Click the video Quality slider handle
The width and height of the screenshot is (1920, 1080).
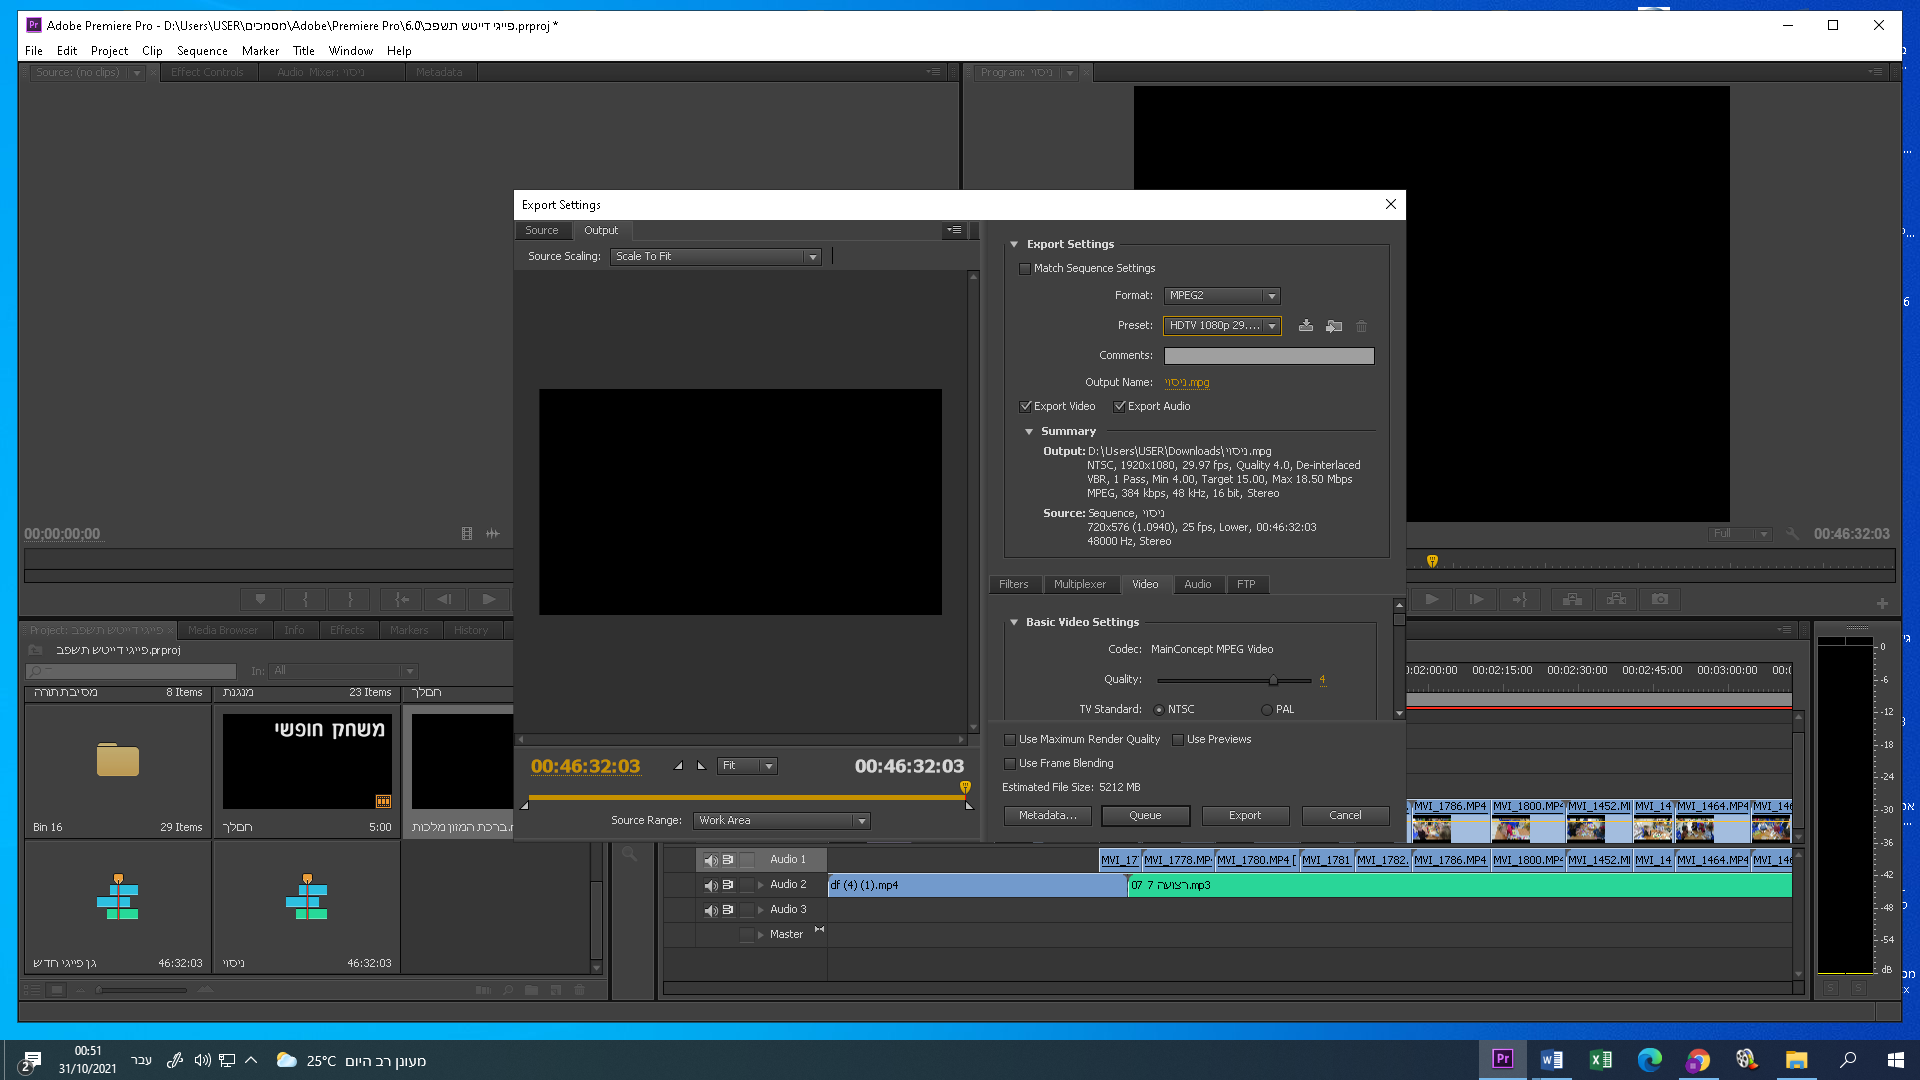pyautogui.click(x=1273, y=680)
